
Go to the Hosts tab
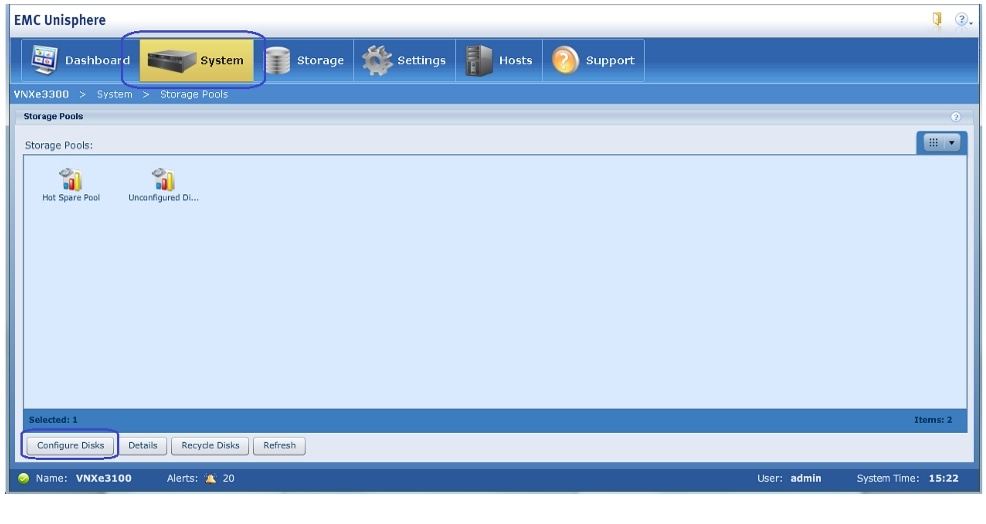(499, 60)
